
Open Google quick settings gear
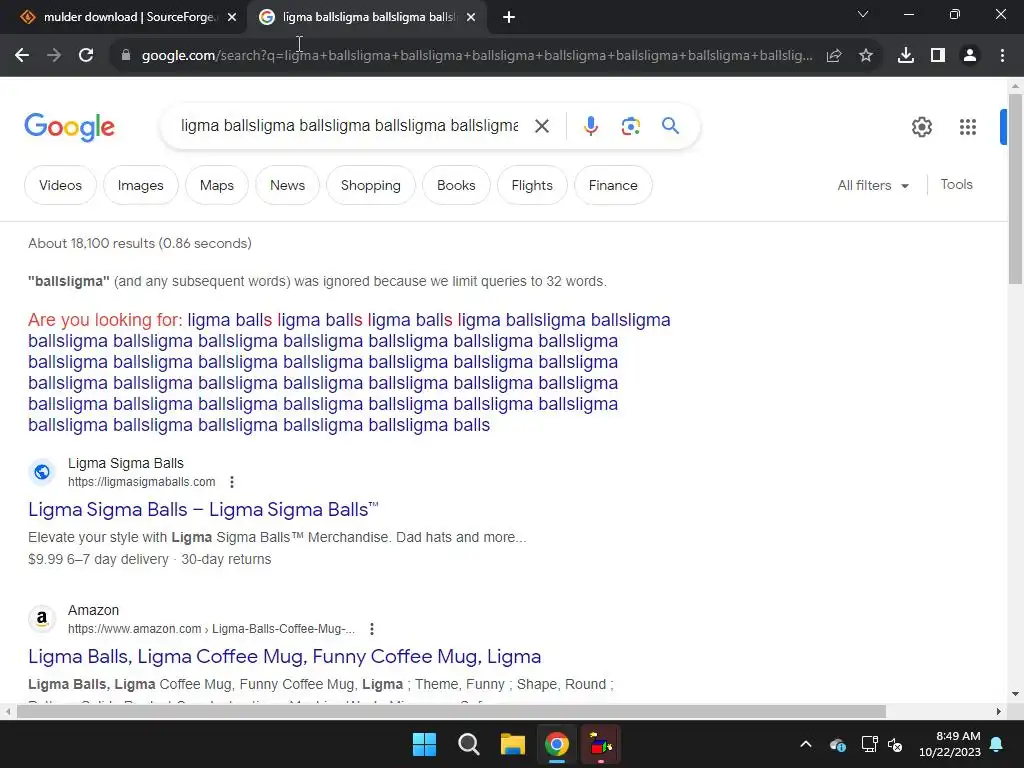(x=921, y=127)
